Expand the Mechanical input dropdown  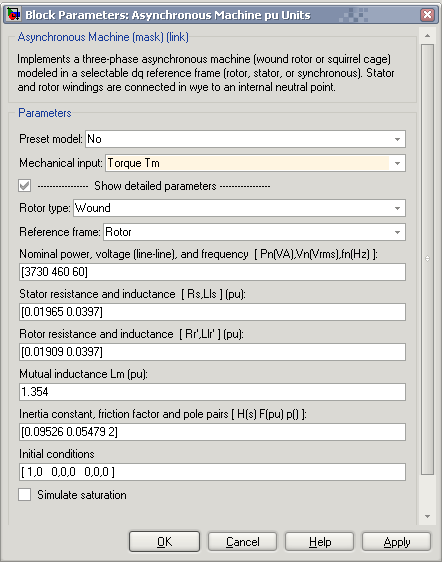tap(256, 163)
